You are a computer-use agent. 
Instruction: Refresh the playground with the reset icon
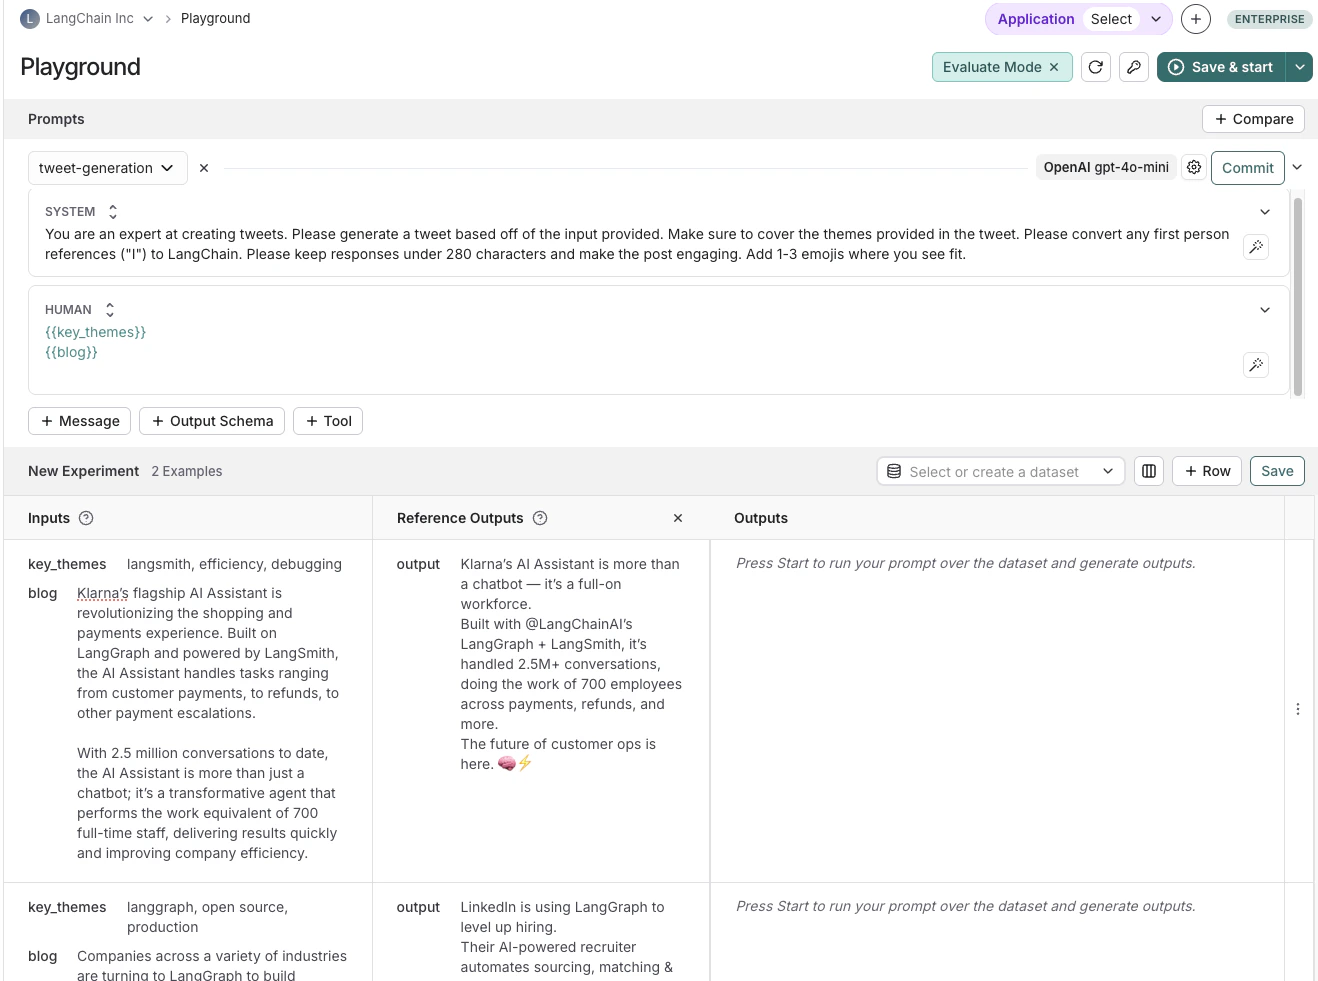[1095, 67]
